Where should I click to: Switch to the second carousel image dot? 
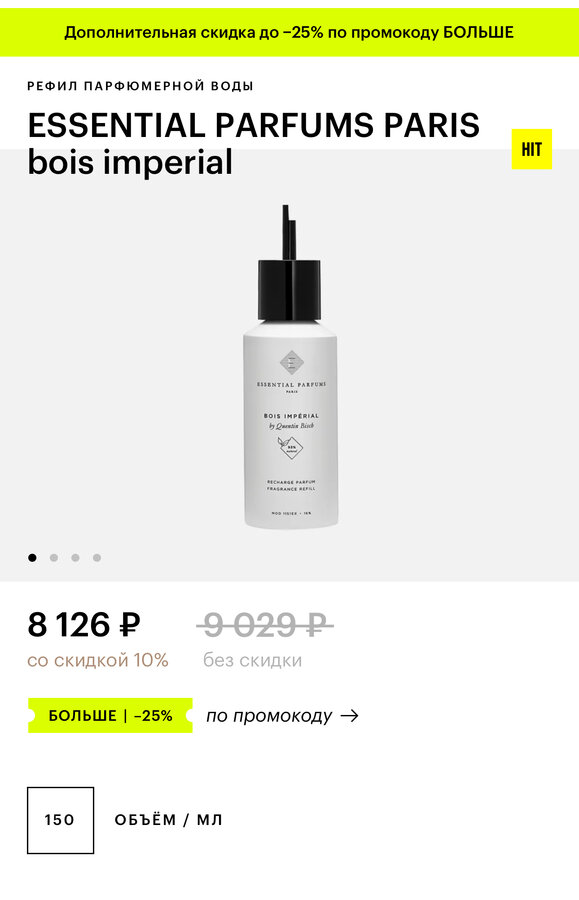[54, 557]
